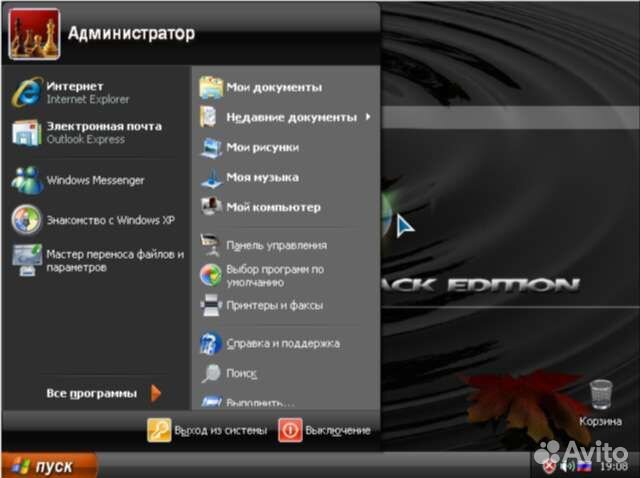
Task: Choose Принтеры и факсы menu label
Action: click(x=275, y=305)
